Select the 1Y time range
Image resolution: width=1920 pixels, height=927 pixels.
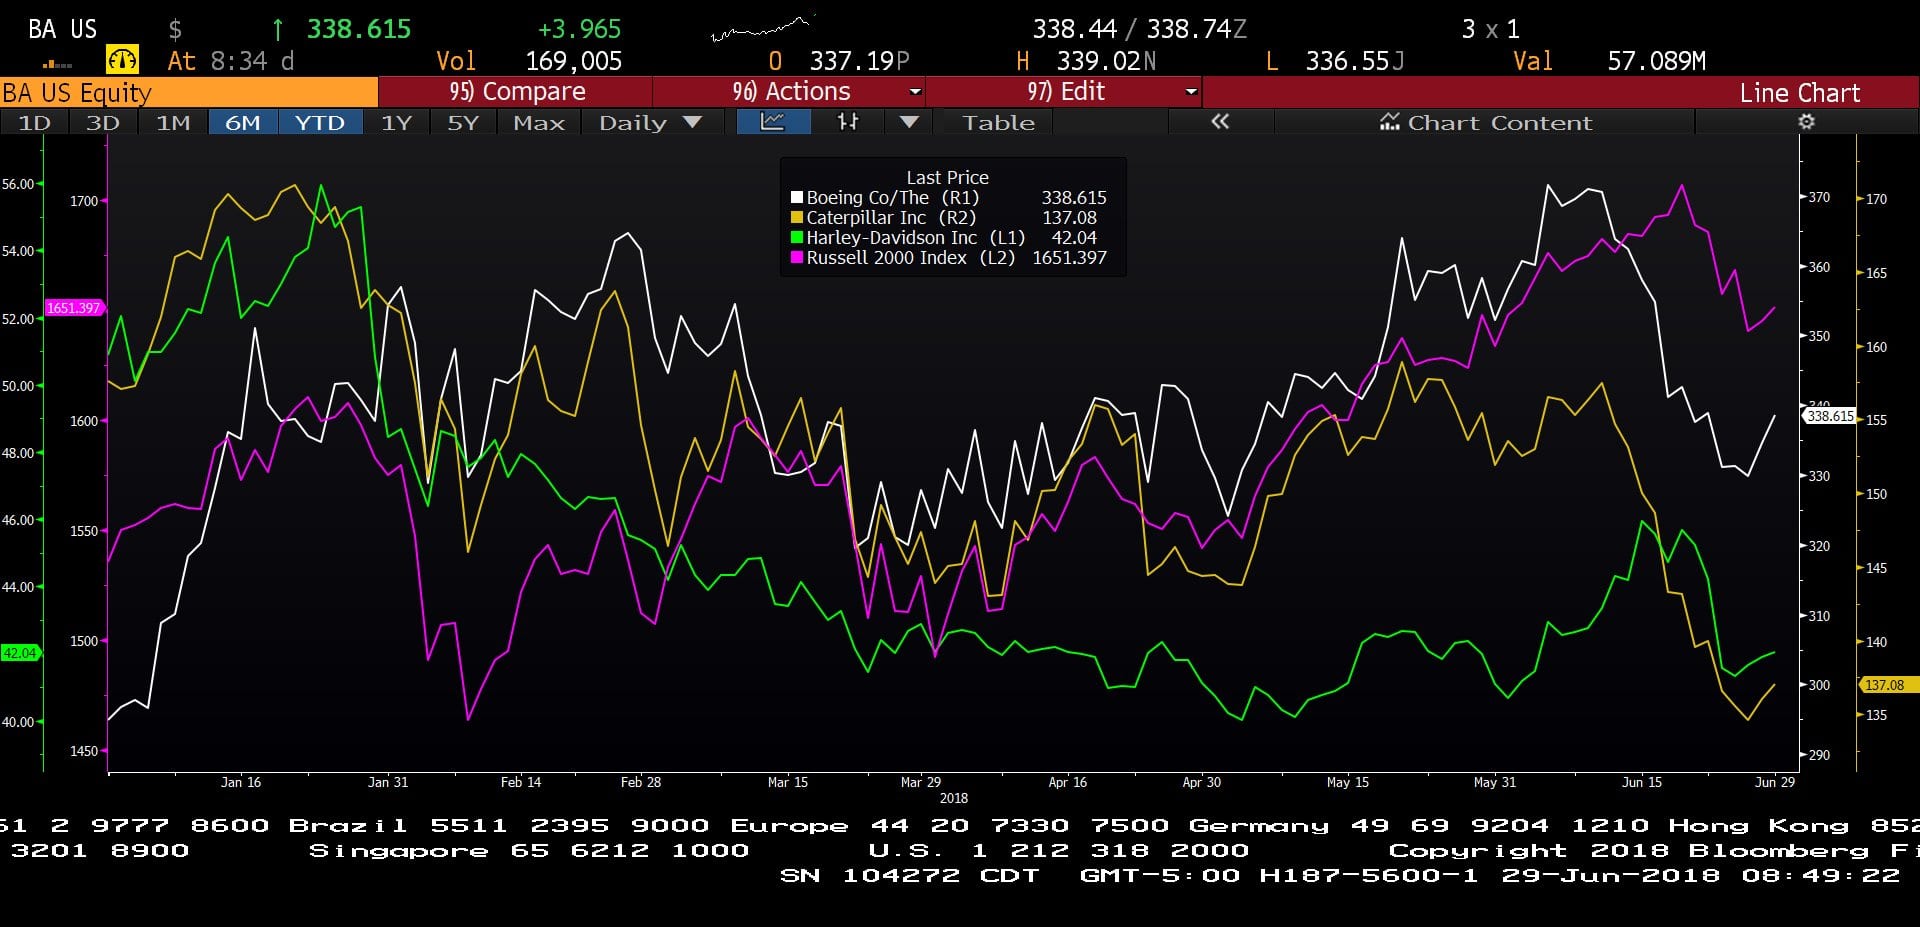396,122
